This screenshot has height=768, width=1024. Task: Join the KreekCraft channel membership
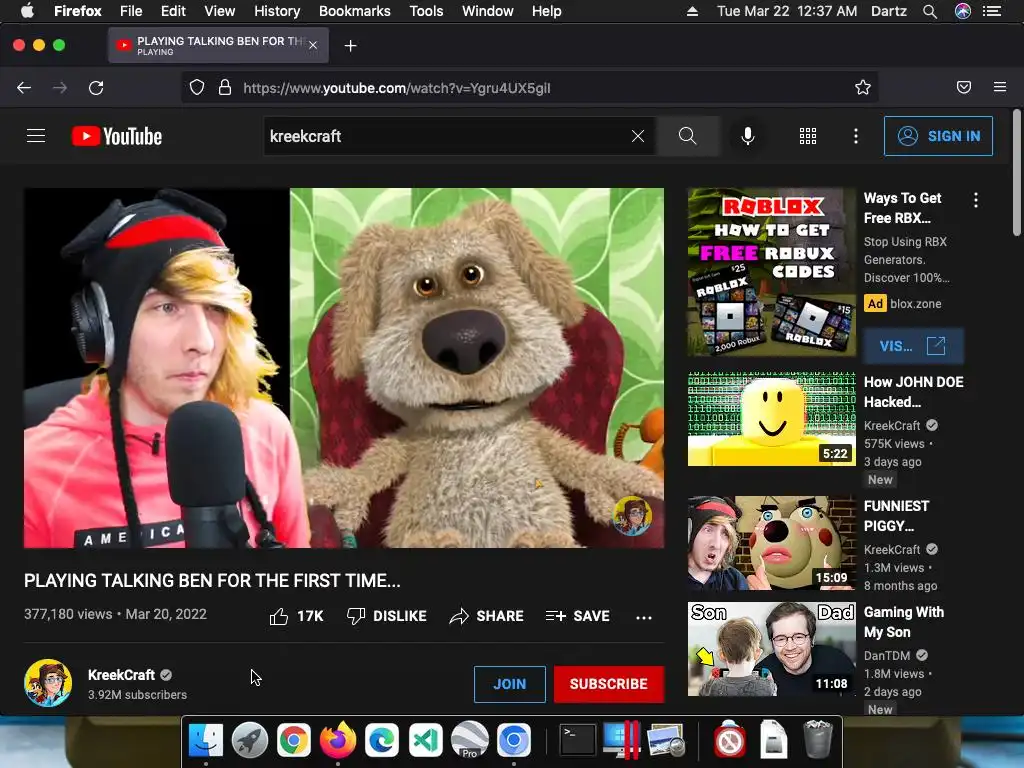pyautogui.click(x=510, y=684)
